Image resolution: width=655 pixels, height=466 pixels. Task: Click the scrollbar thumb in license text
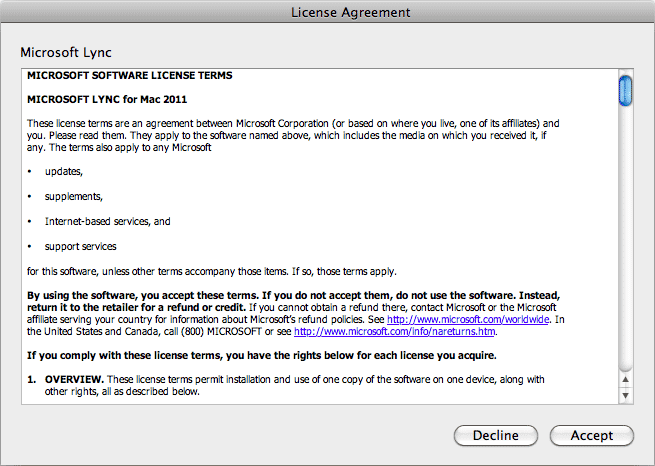[x=625, y=91]
